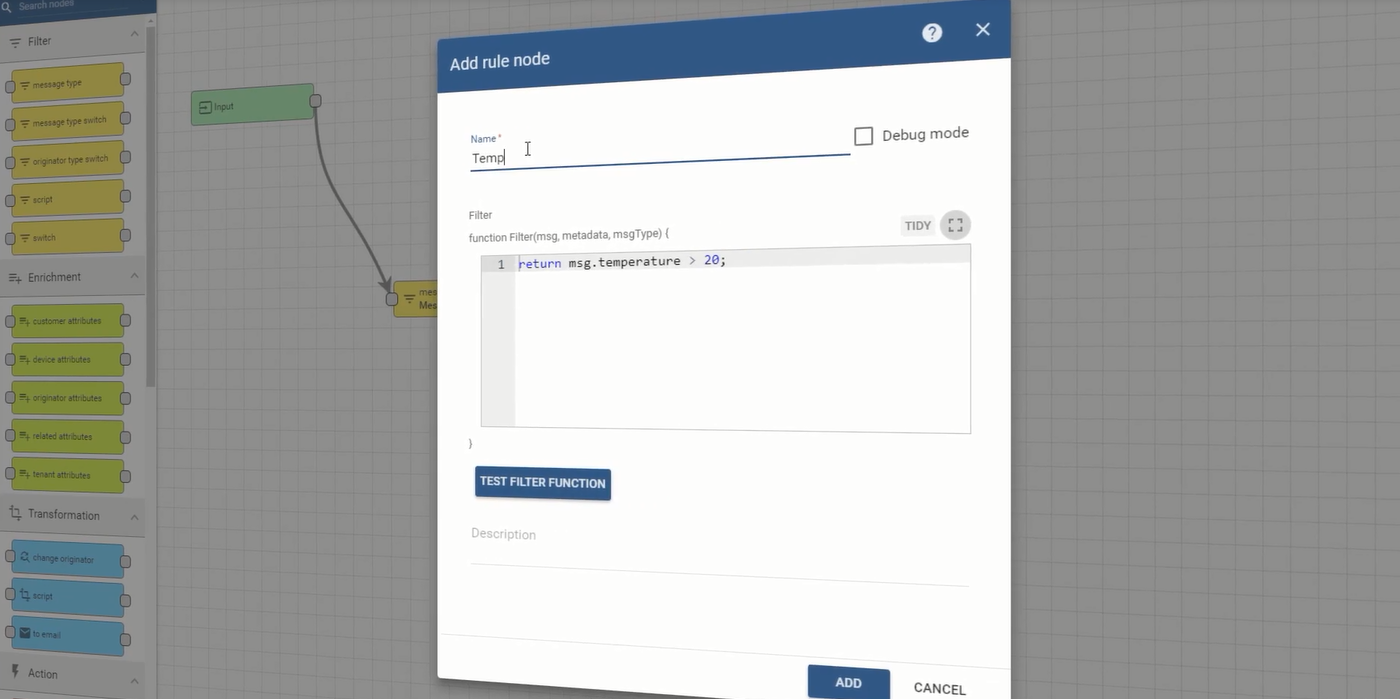1400x699 pixels.
Task: Confirm with the ADD button
Action: coord(848,682)
